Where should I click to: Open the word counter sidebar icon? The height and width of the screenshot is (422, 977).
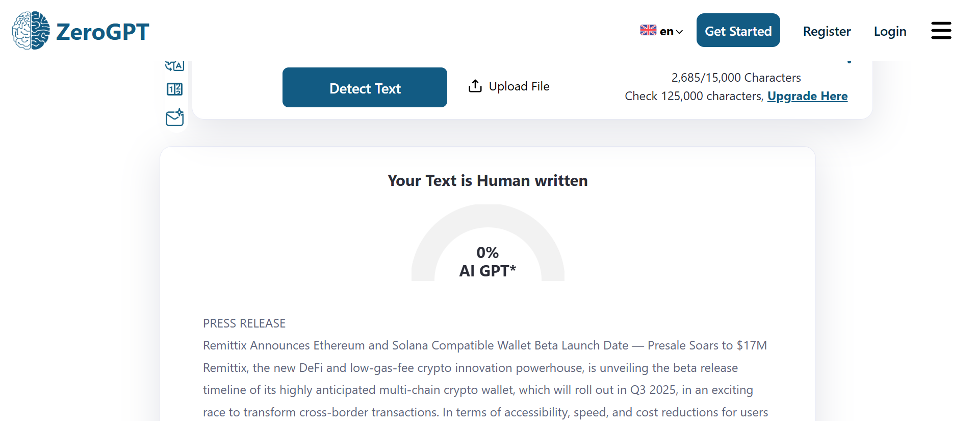click(x=174, y=90)
